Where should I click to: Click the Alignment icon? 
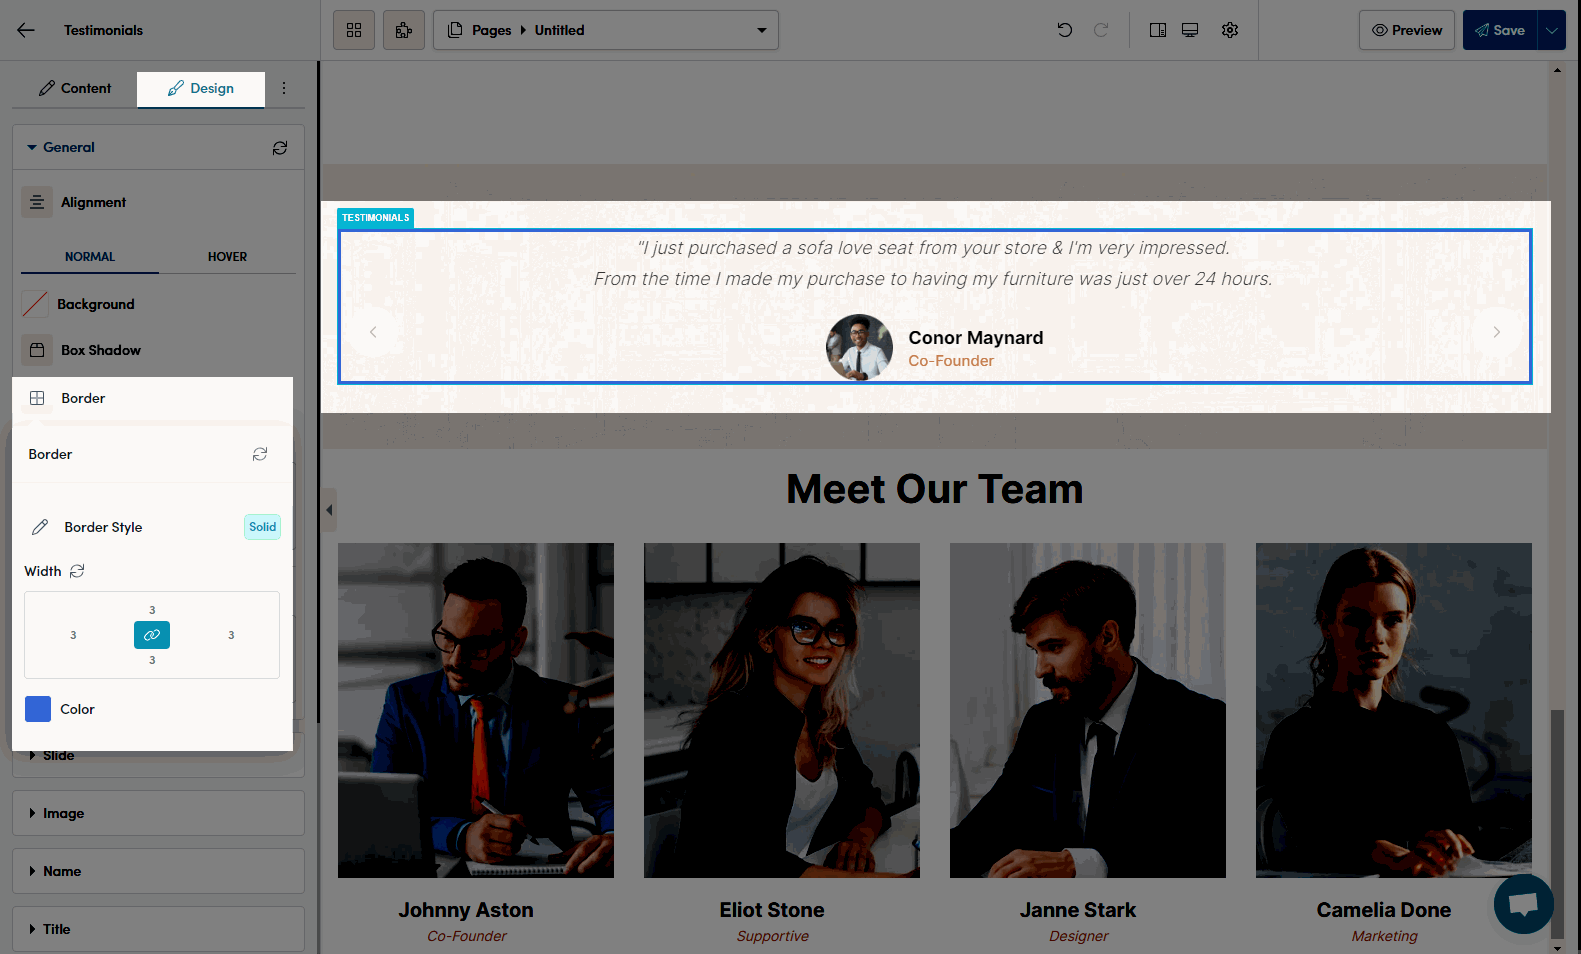[x=37, y=202]
